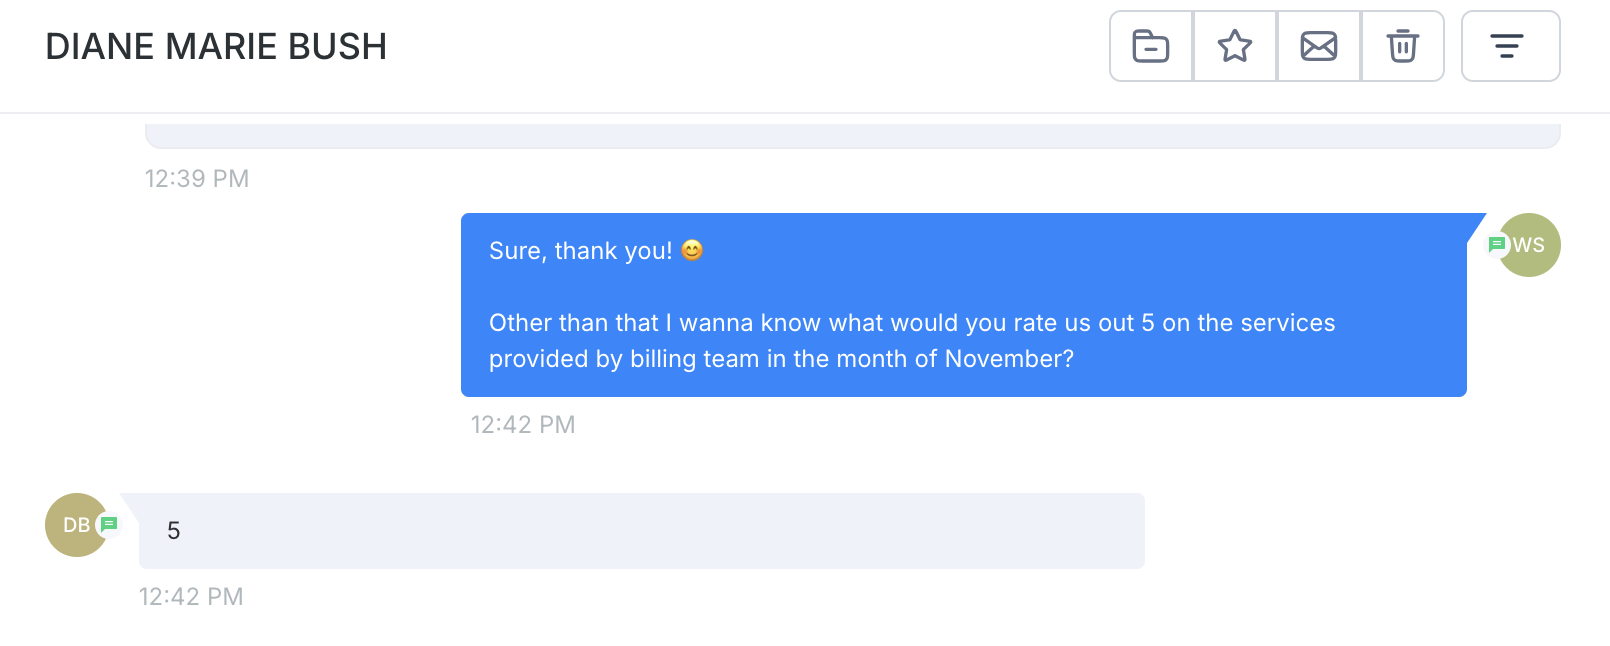The width and height of the screenshot is (1610, 646).
Task: Click green chat badge beside DB avatar
Action: pyautogui.click(x=109, y=524)
